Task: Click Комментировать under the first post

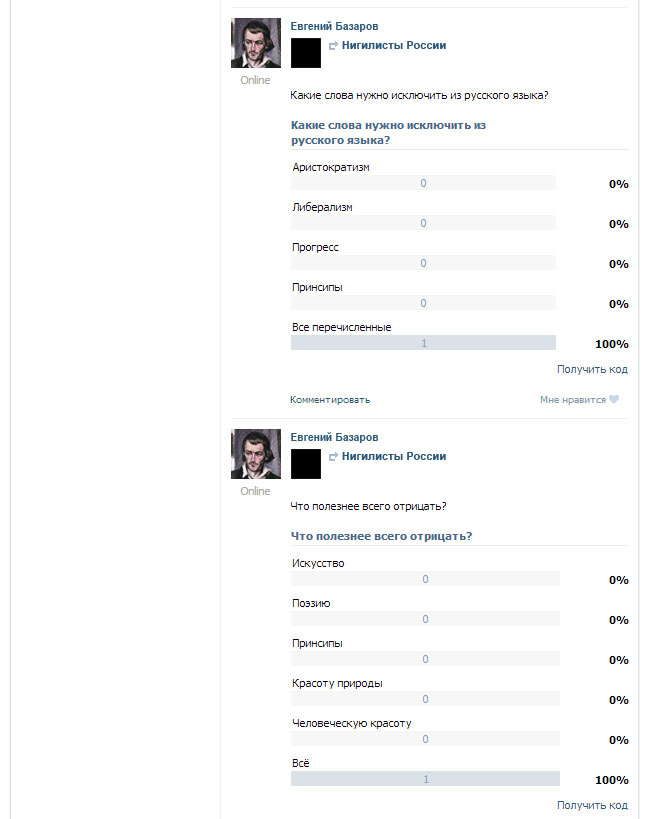Action: pyautogui.click(x=330, y=400)
